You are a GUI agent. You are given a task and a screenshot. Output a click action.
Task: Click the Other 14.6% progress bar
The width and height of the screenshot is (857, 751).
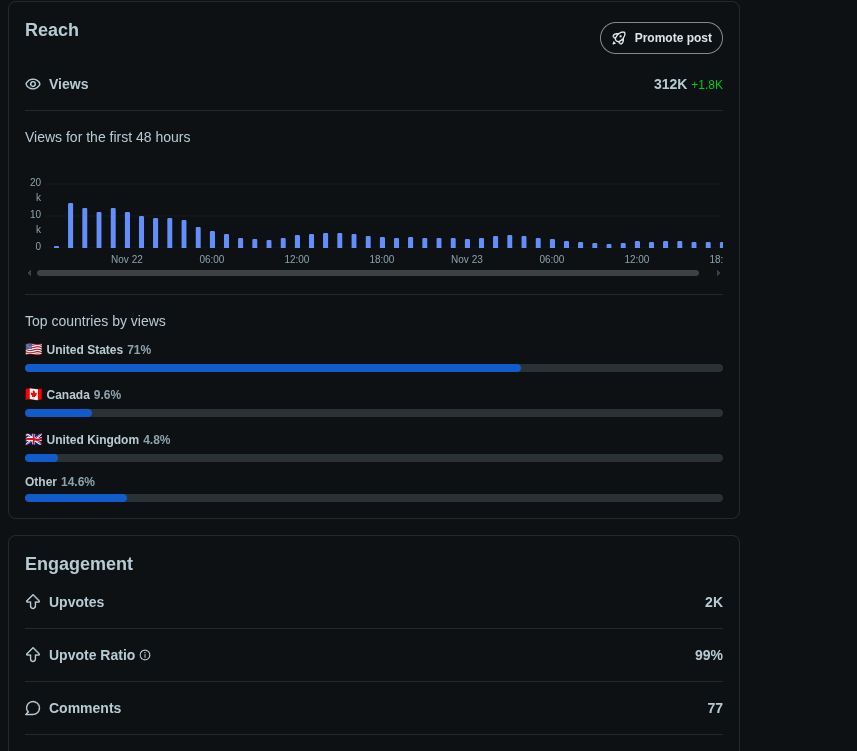point(374,498)
